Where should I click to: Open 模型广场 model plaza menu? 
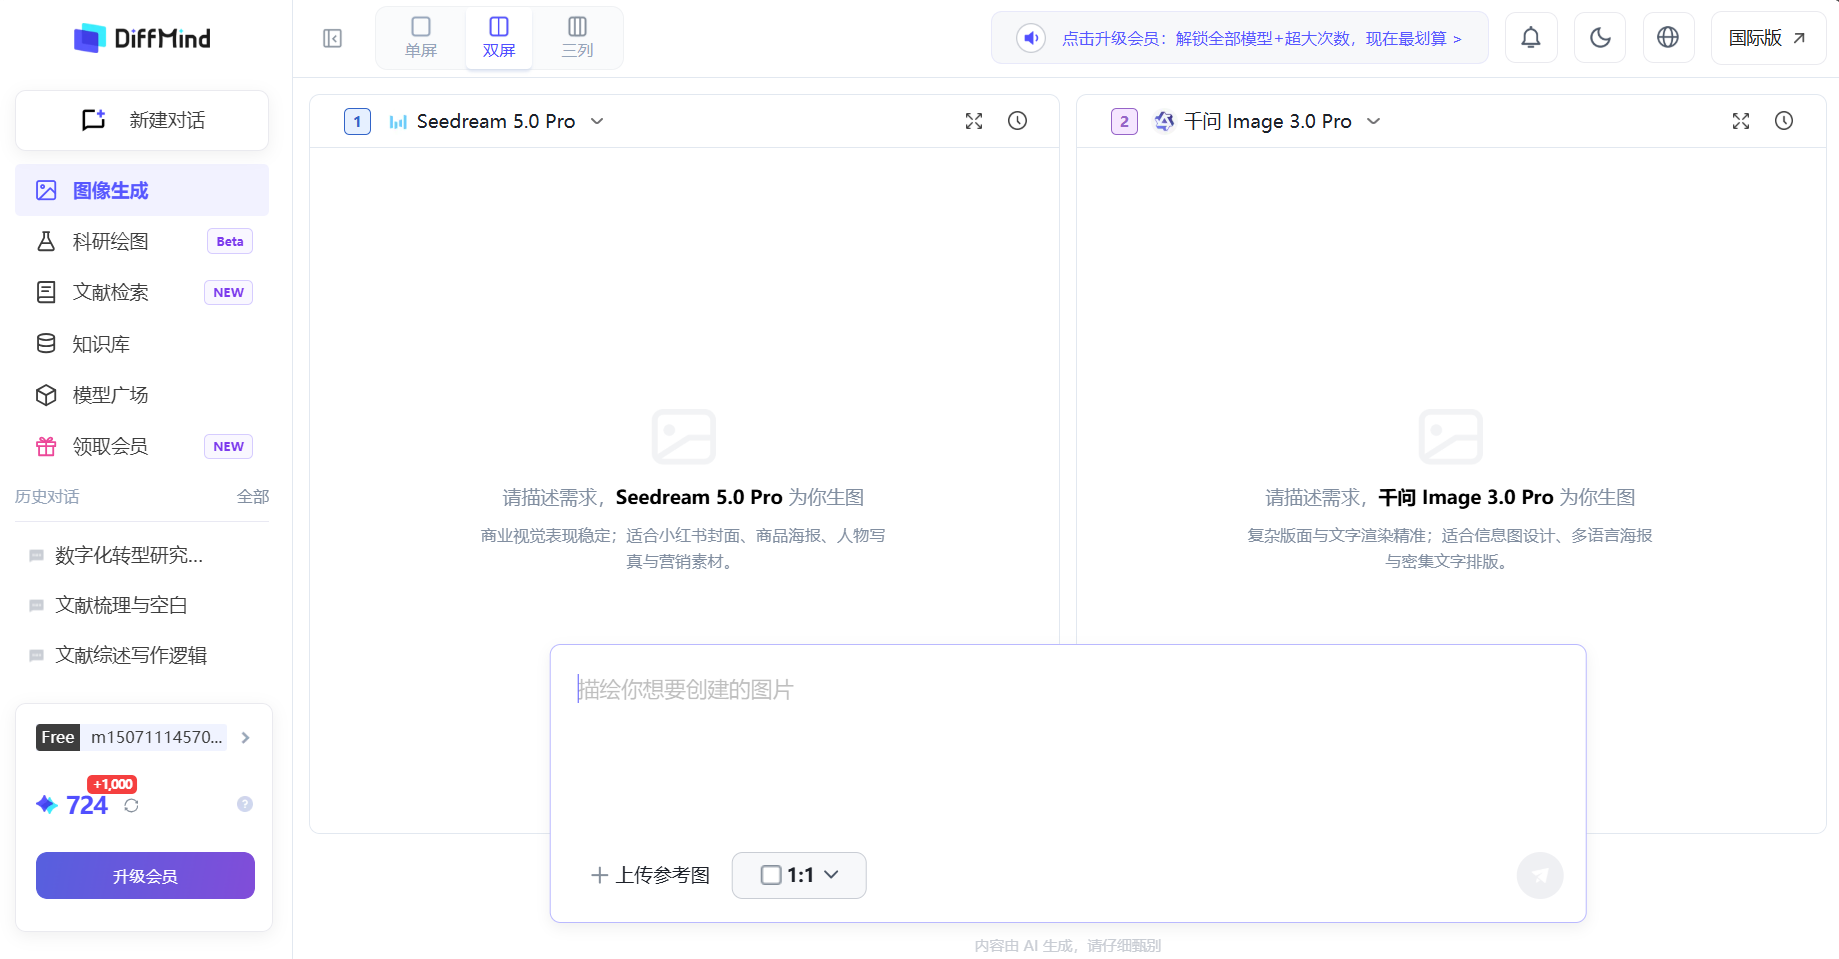click(142, 395)
